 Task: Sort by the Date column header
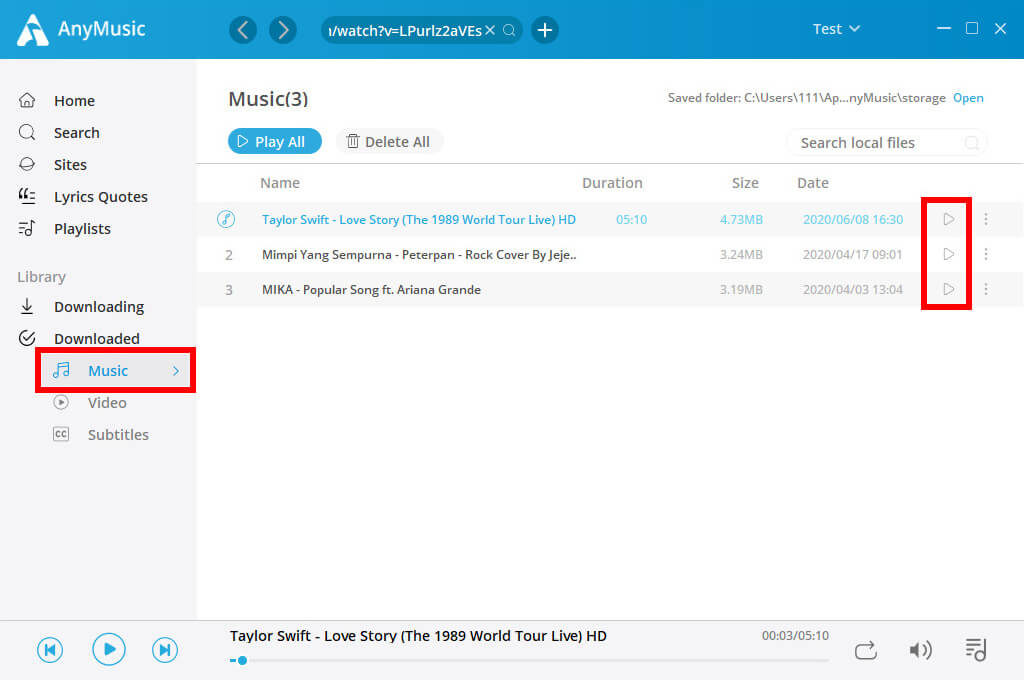(x=812, y=183)
